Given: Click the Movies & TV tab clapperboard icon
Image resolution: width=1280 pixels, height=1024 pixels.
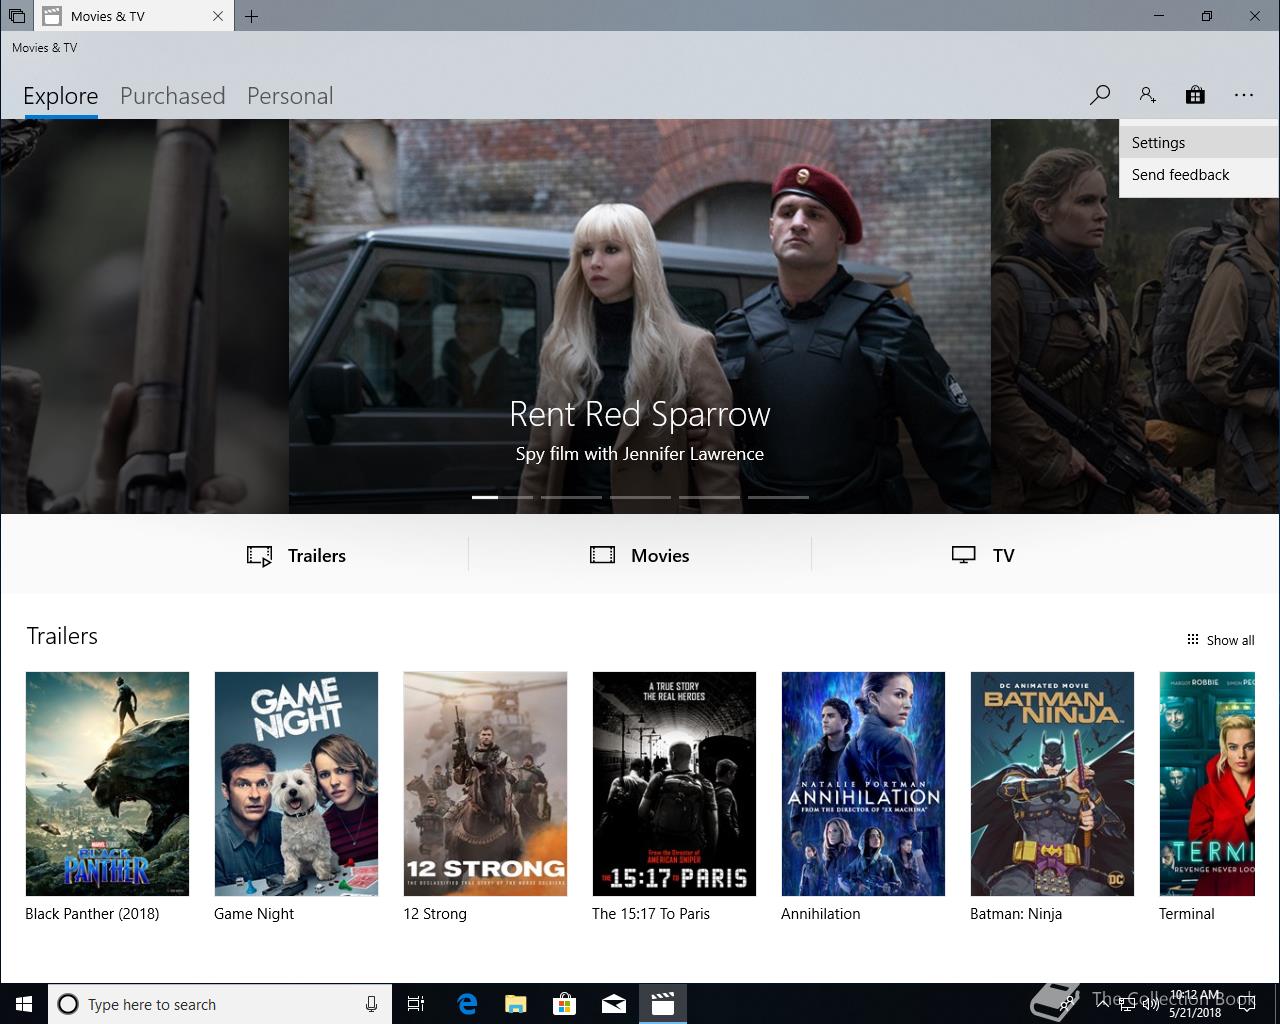Looking at the screenshot, I should [x=52, y=16].
